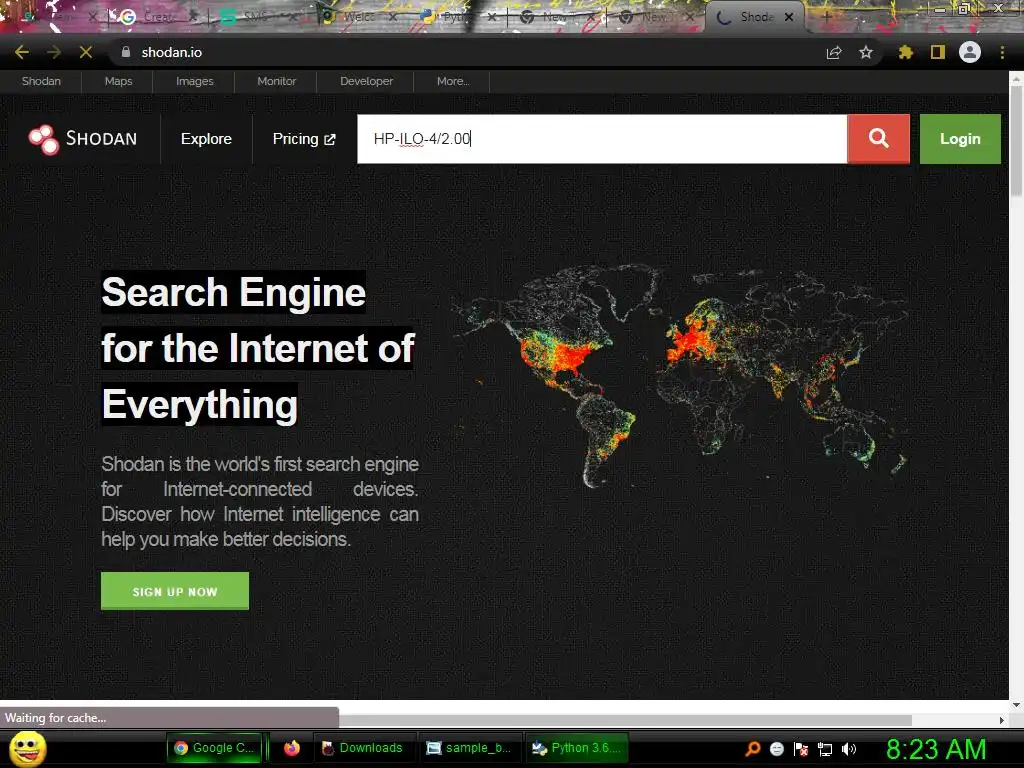This screenshot has height=768, width=1024.
Task: Open Chrome three-dot menu
Action: point(1002,52)
